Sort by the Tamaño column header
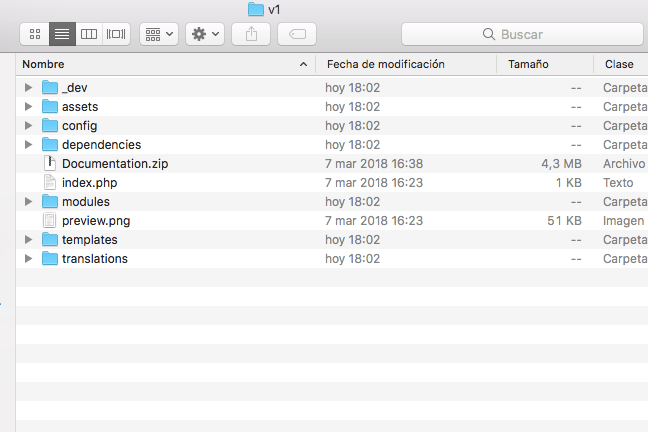The height and width of the screenshot is (432, 648). [545, 64]
